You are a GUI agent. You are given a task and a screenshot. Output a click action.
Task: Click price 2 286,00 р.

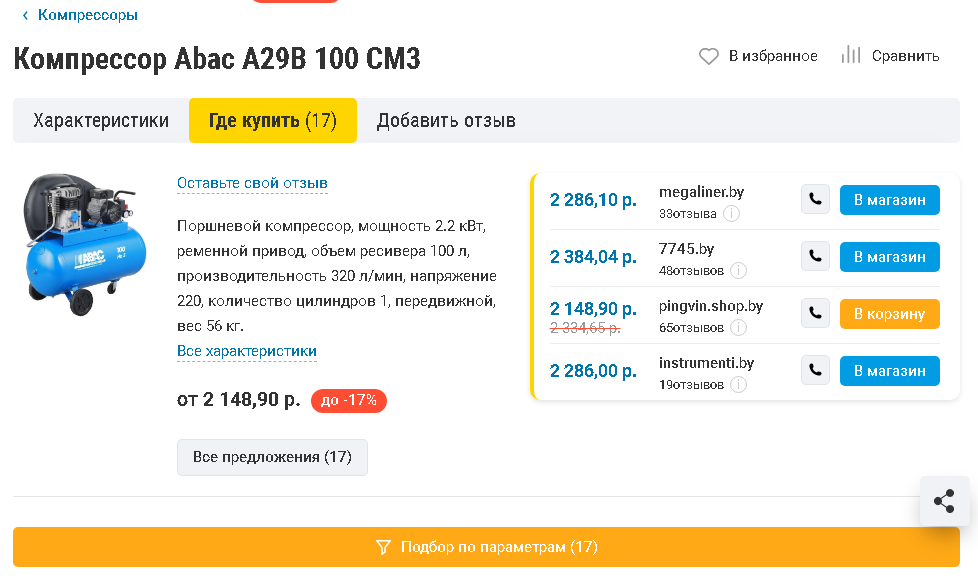(593, 371)
